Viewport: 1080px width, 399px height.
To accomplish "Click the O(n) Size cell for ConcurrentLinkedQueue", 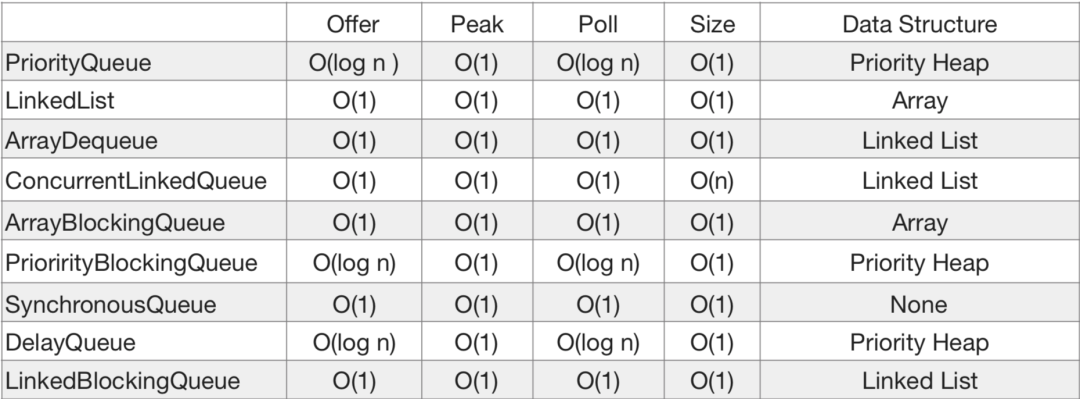I will [x=712, y=181].
